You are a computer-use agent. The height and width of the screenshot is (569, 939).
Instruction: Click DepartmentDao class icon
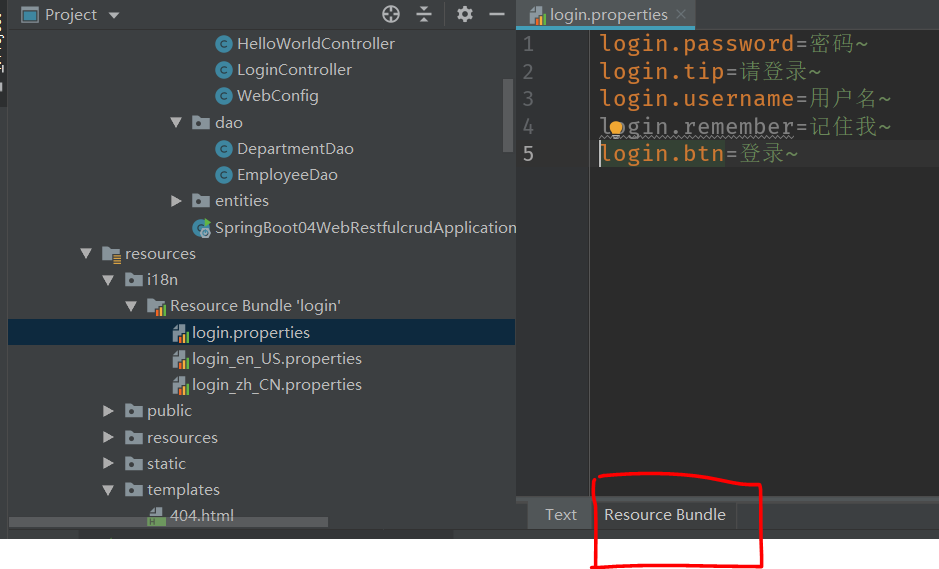(223, 149)
